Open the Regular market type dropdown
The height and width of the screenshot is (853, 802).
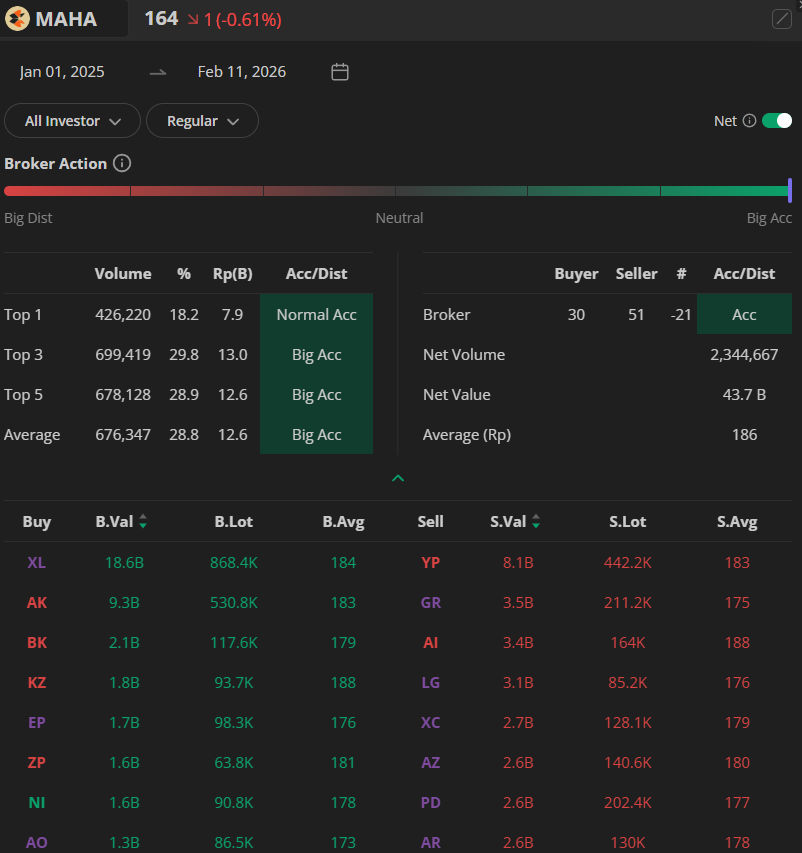(x=202, y=121)
